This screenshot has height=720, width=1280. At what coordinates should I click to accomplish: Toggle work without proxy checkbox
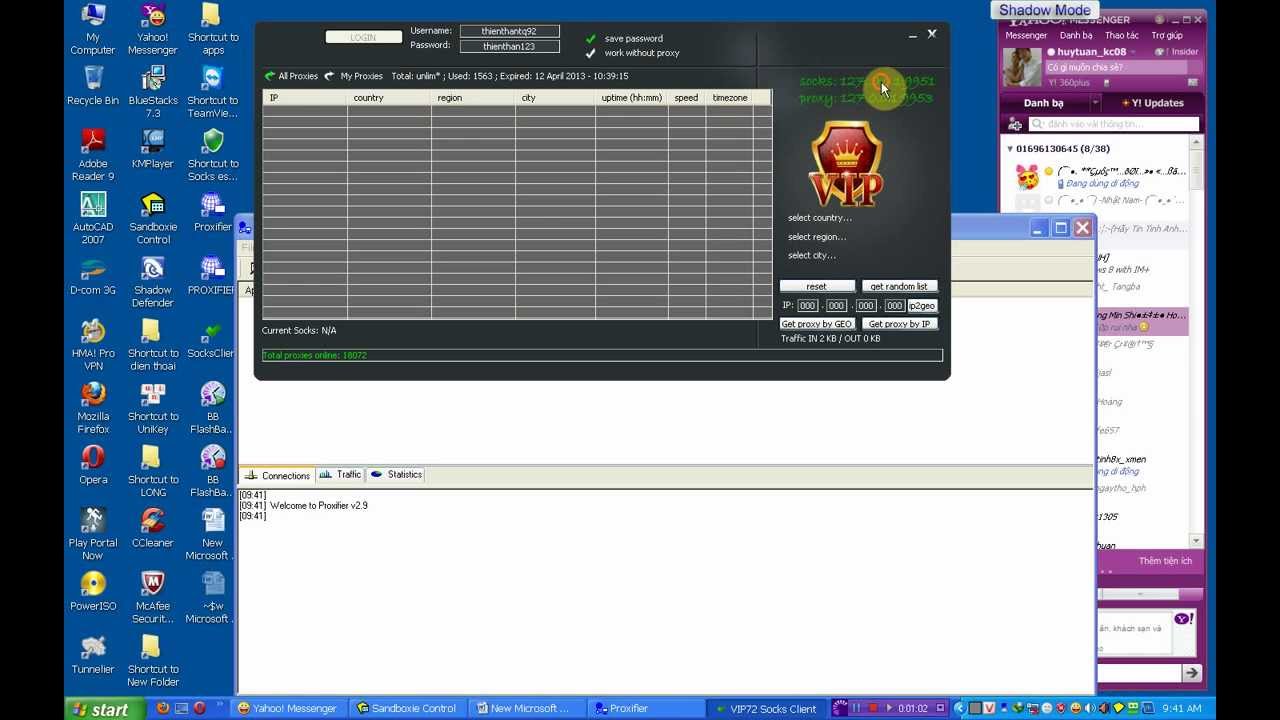pos(591,53)
